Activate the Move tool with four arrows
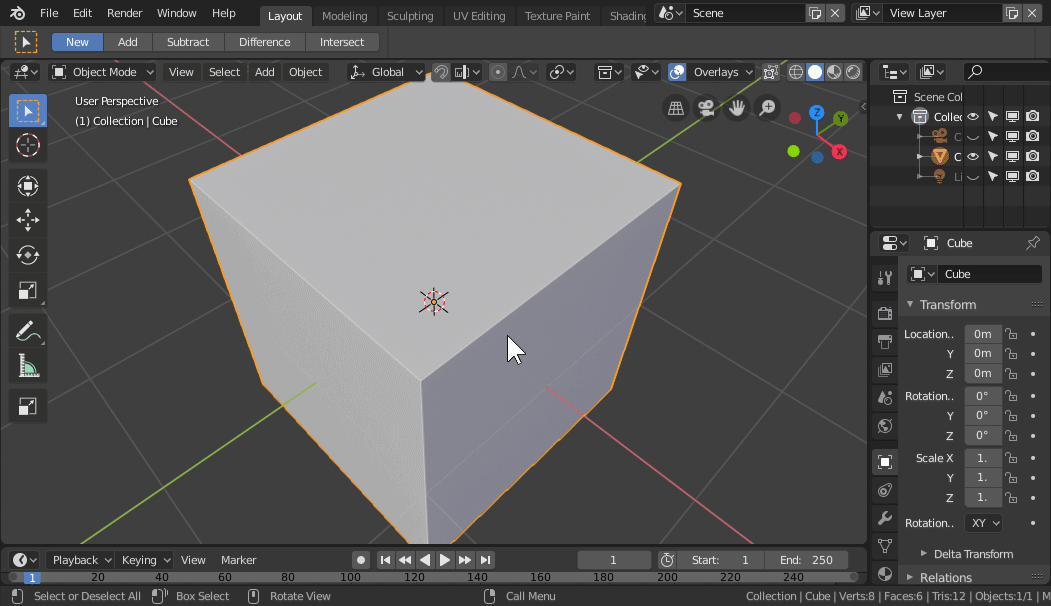 tap(28, 220)
